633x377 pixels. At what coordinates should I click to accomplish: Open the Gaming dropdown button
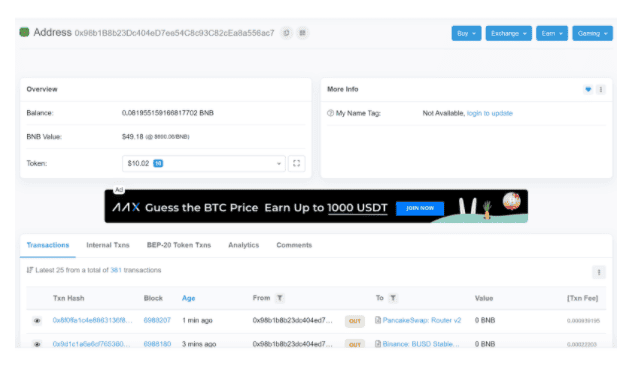click(592, 34)
